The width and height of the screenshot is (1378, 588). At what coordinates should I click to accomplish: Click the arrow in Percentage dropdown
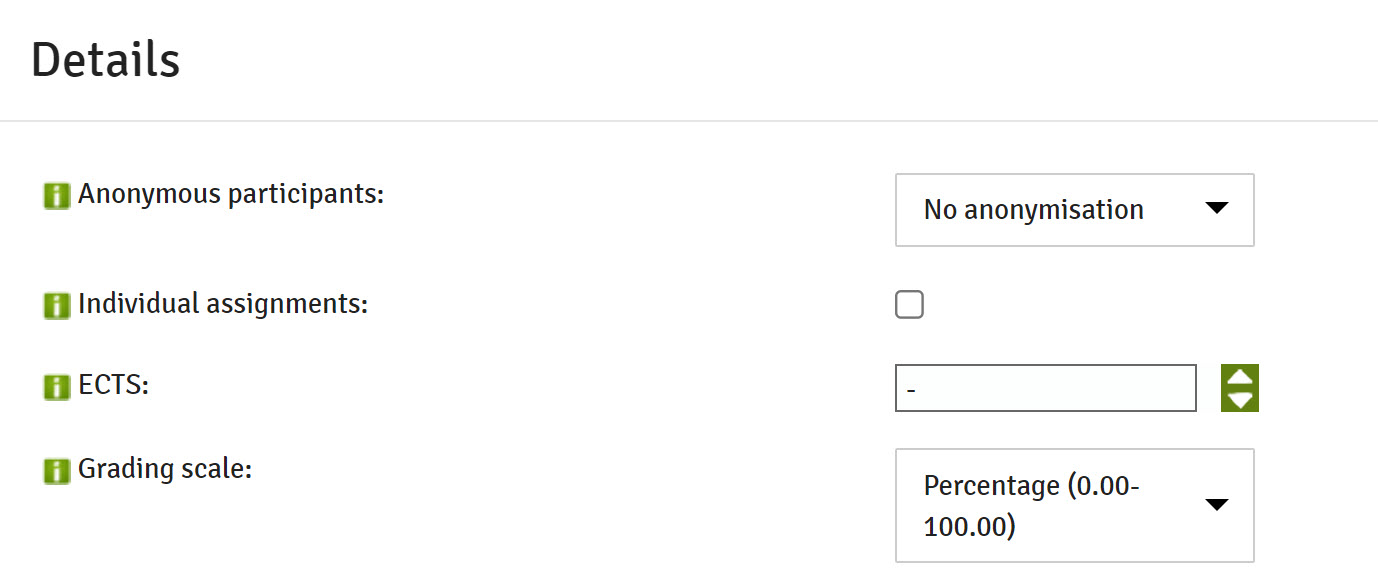pyautogui.click(x=1216, y=504)
